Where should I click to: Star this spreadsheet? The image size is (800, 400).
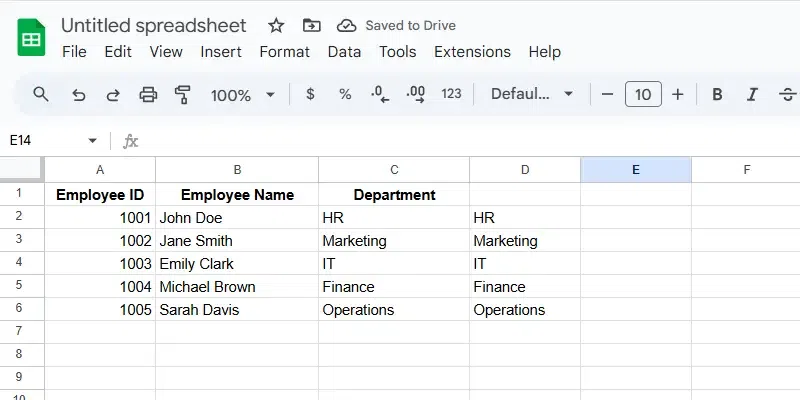[x=276, y=25]
